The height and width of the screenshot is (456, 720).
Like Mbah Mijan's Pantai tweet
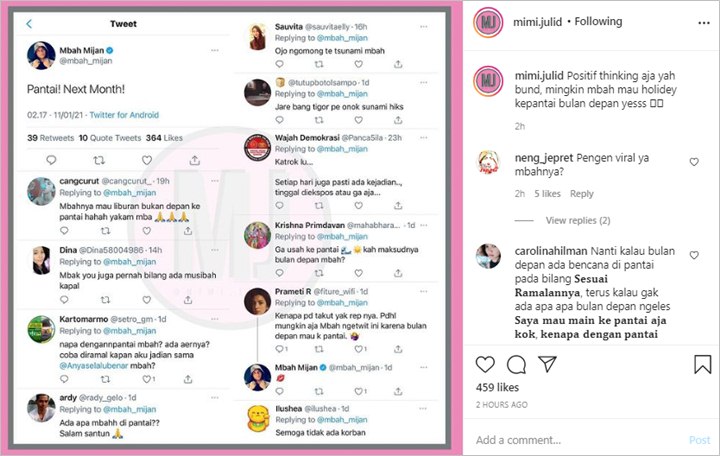[147, 160]
